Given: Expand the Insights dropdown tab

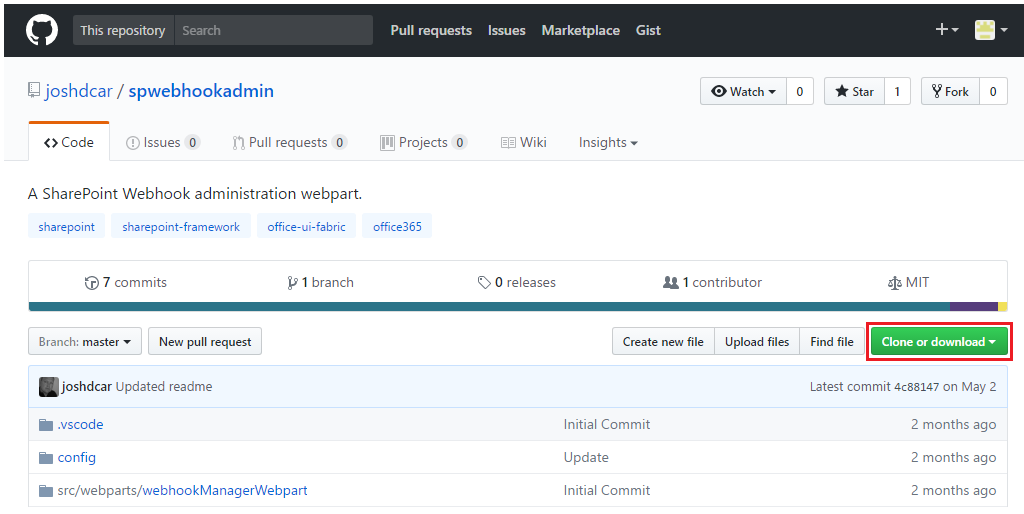Looking at the screenshot, I should tap(608, 142).
